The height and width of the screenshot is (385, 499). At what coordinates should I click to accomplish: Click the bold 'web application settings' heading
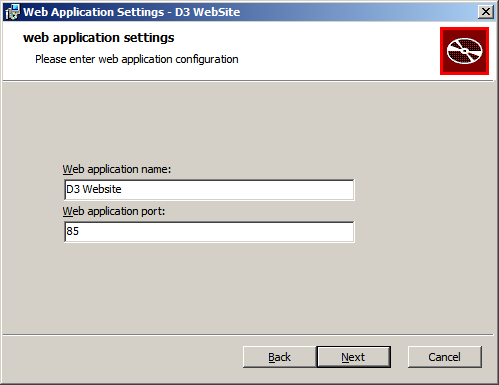click(99, 38)
